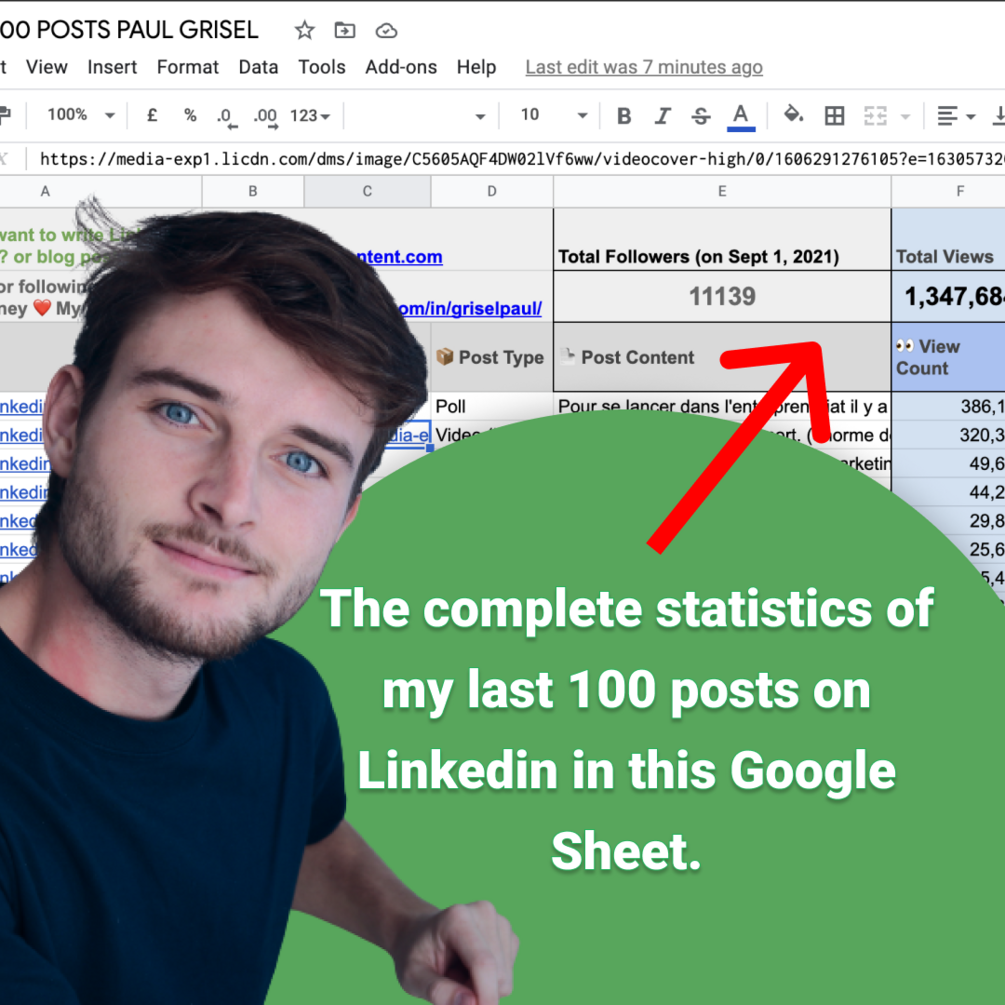Open the borders tool
The image size is (1005, 1005).
pyautogui.click(x=834, y=116)
